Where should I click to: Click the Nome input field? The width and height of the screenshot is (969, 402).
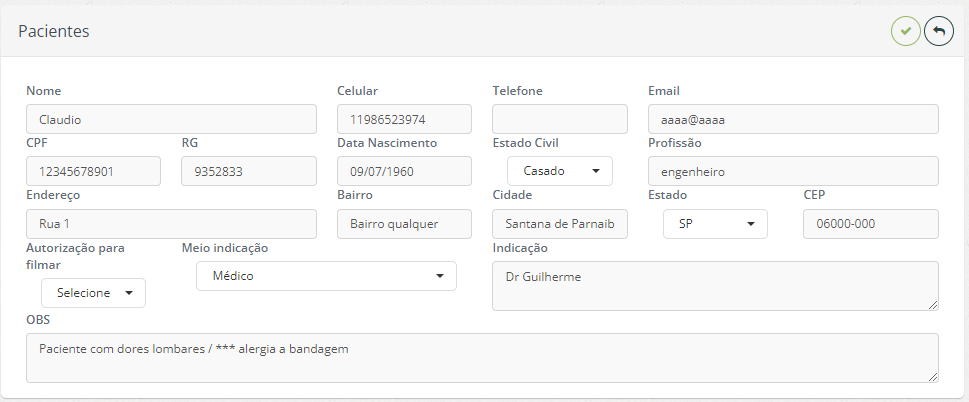[x=171, y=119]
